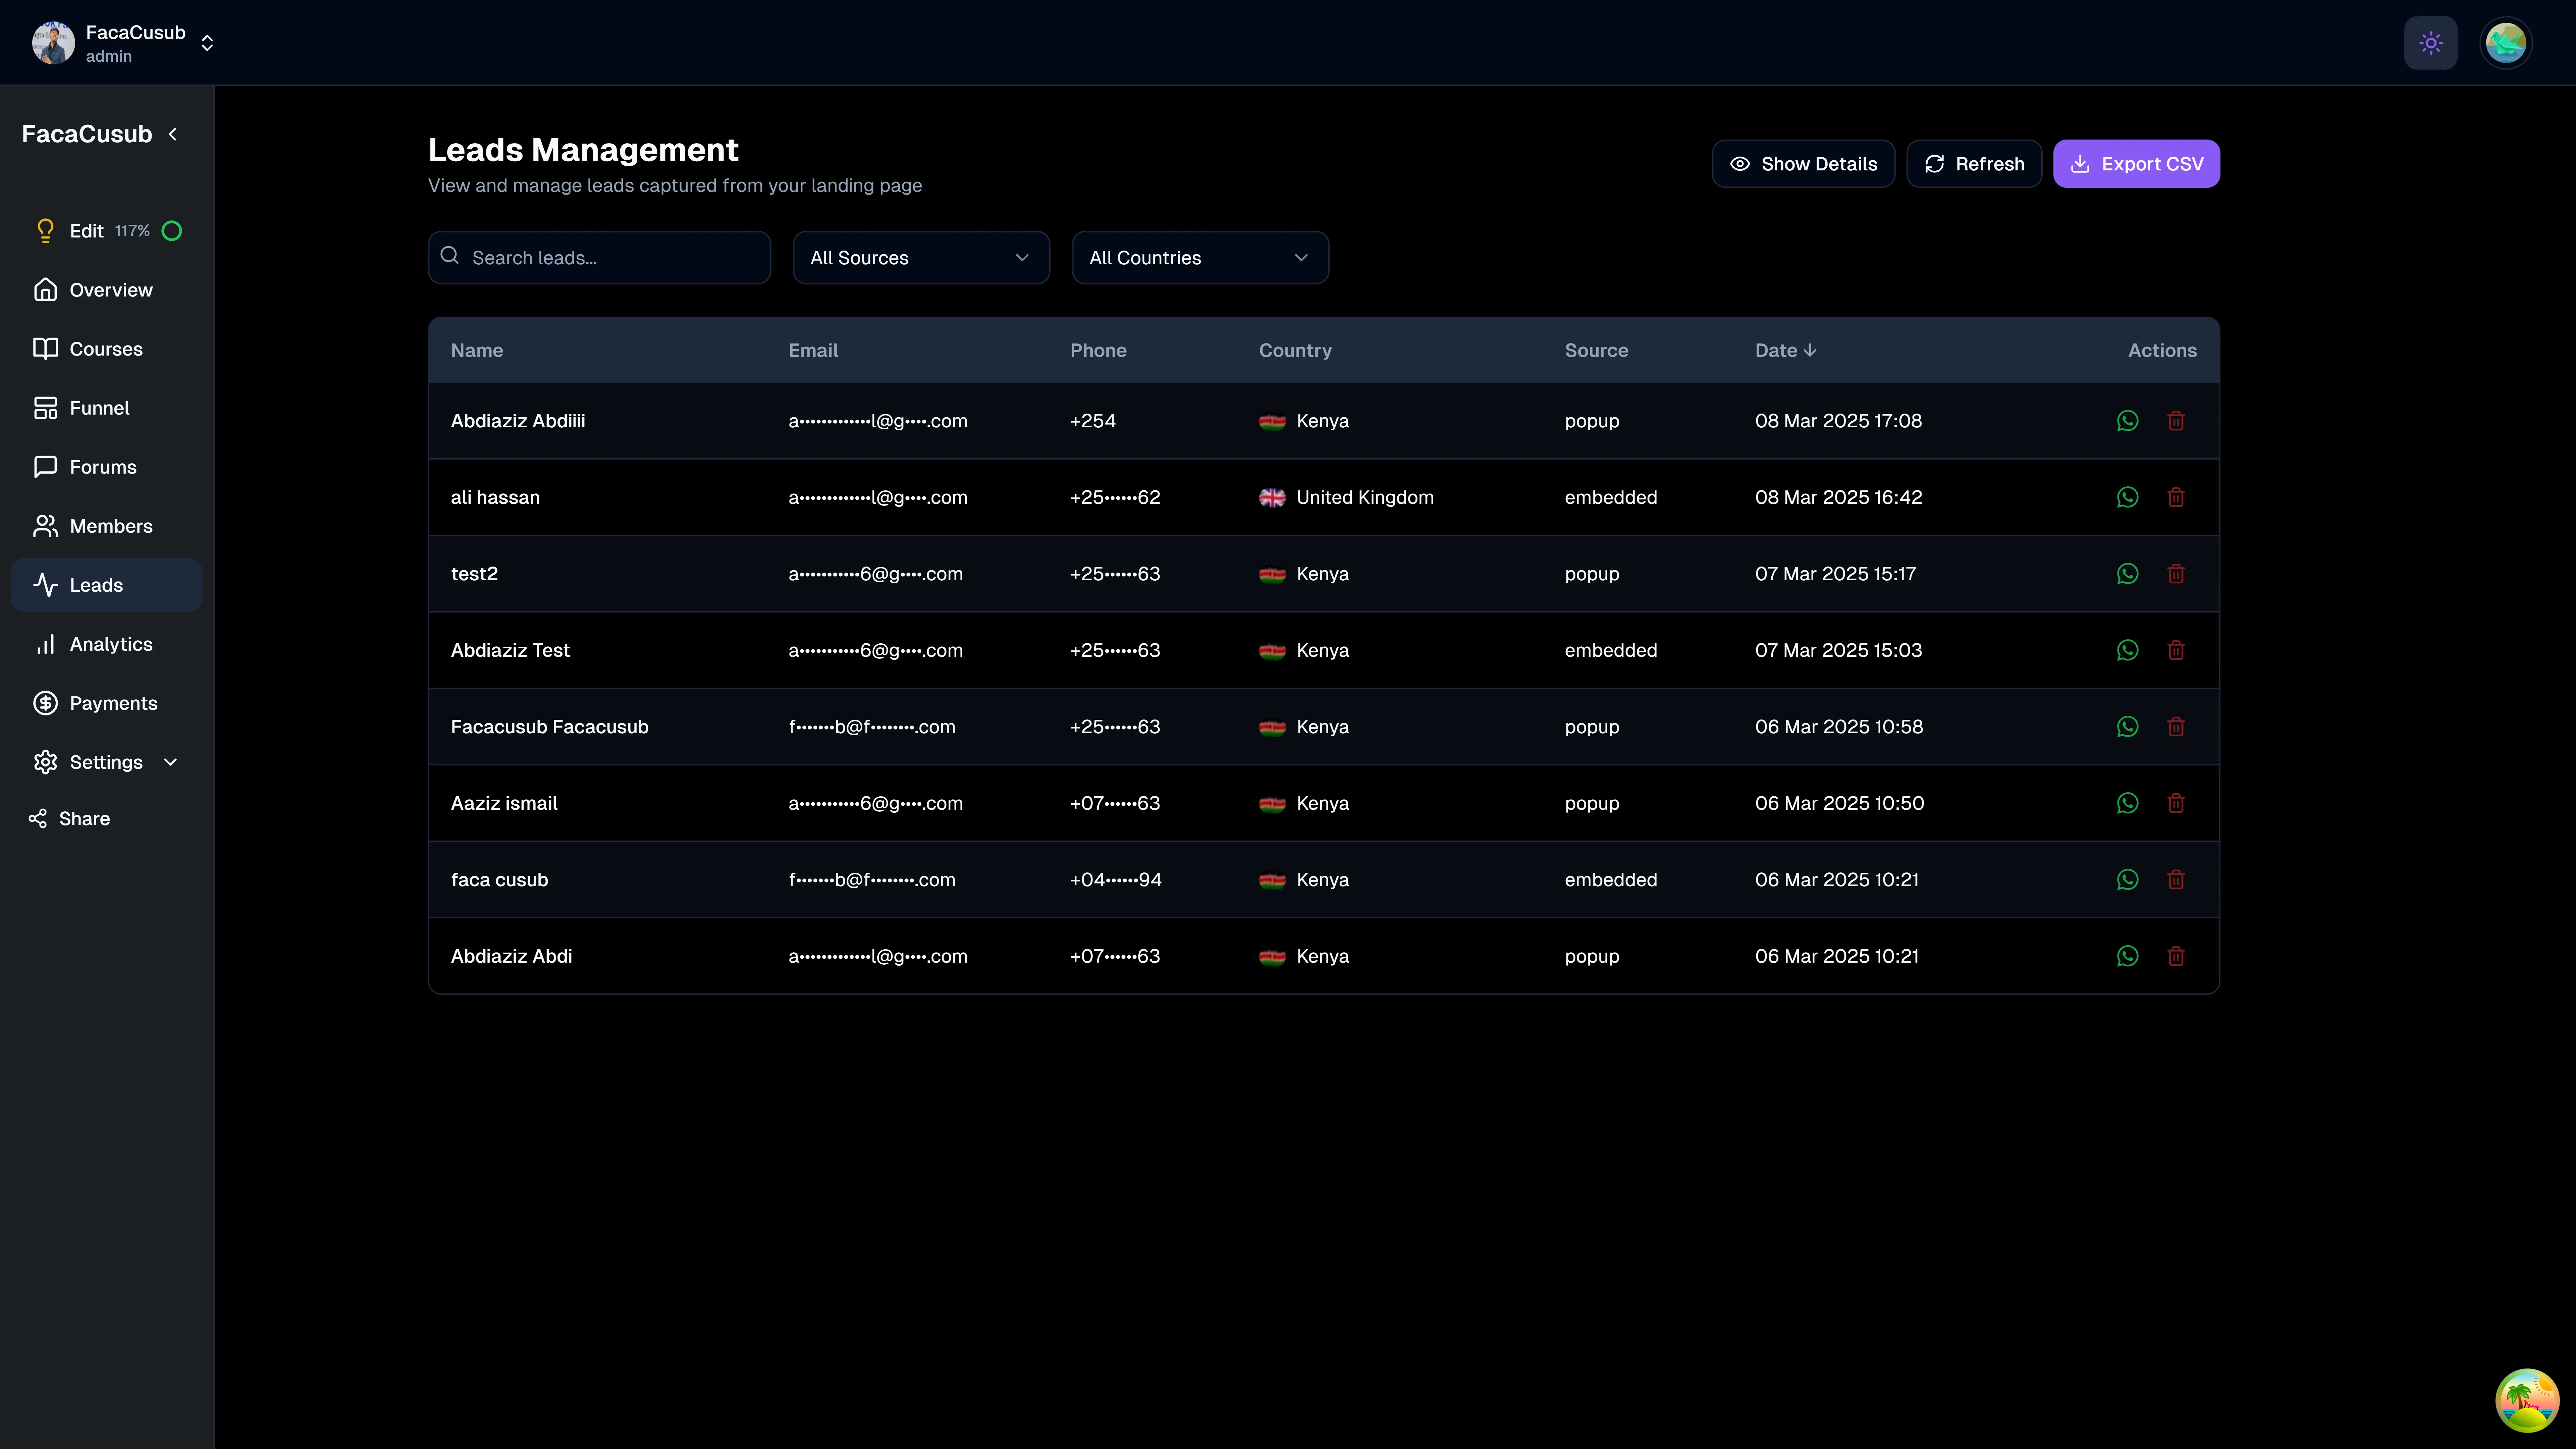This screenshot has width=2576, height=1449.
Task: Refresh the leads list
Action: 1974,164
